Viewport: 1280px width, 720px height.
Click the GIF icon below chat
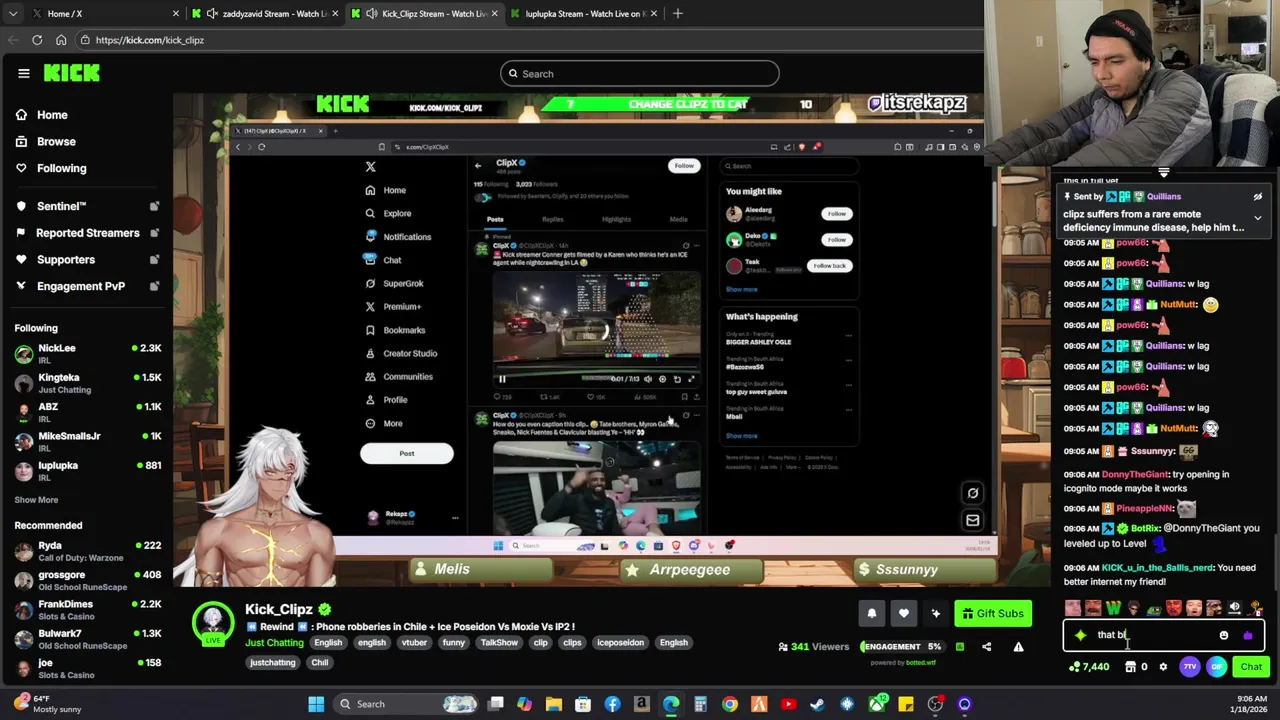click(x=1216, y=667)
